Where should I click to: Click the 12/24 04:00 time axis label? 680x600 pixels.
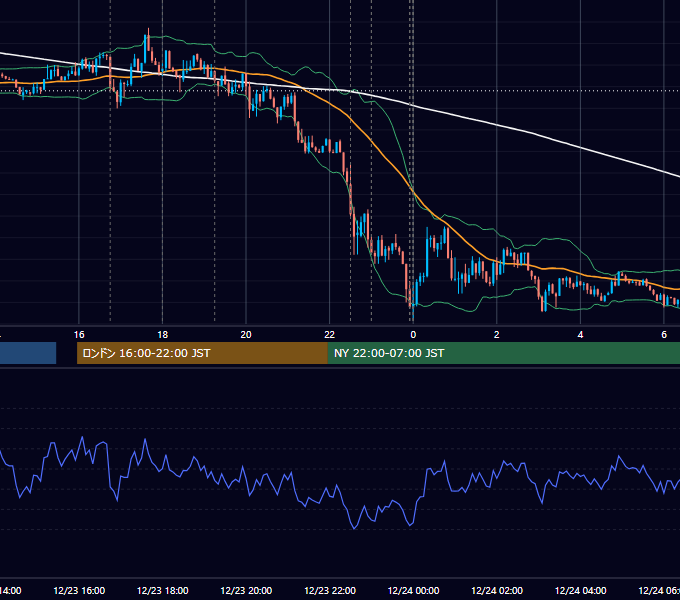[581, 590]
